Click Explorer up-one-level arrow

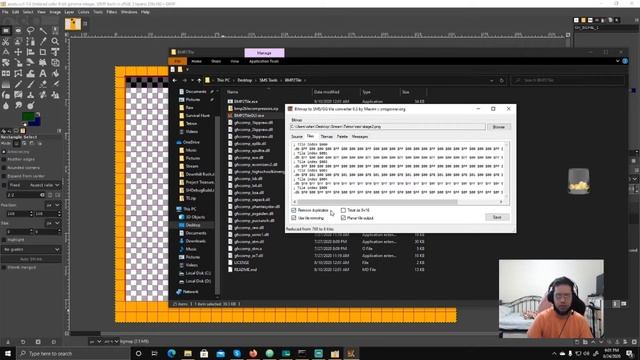point(199,80)
